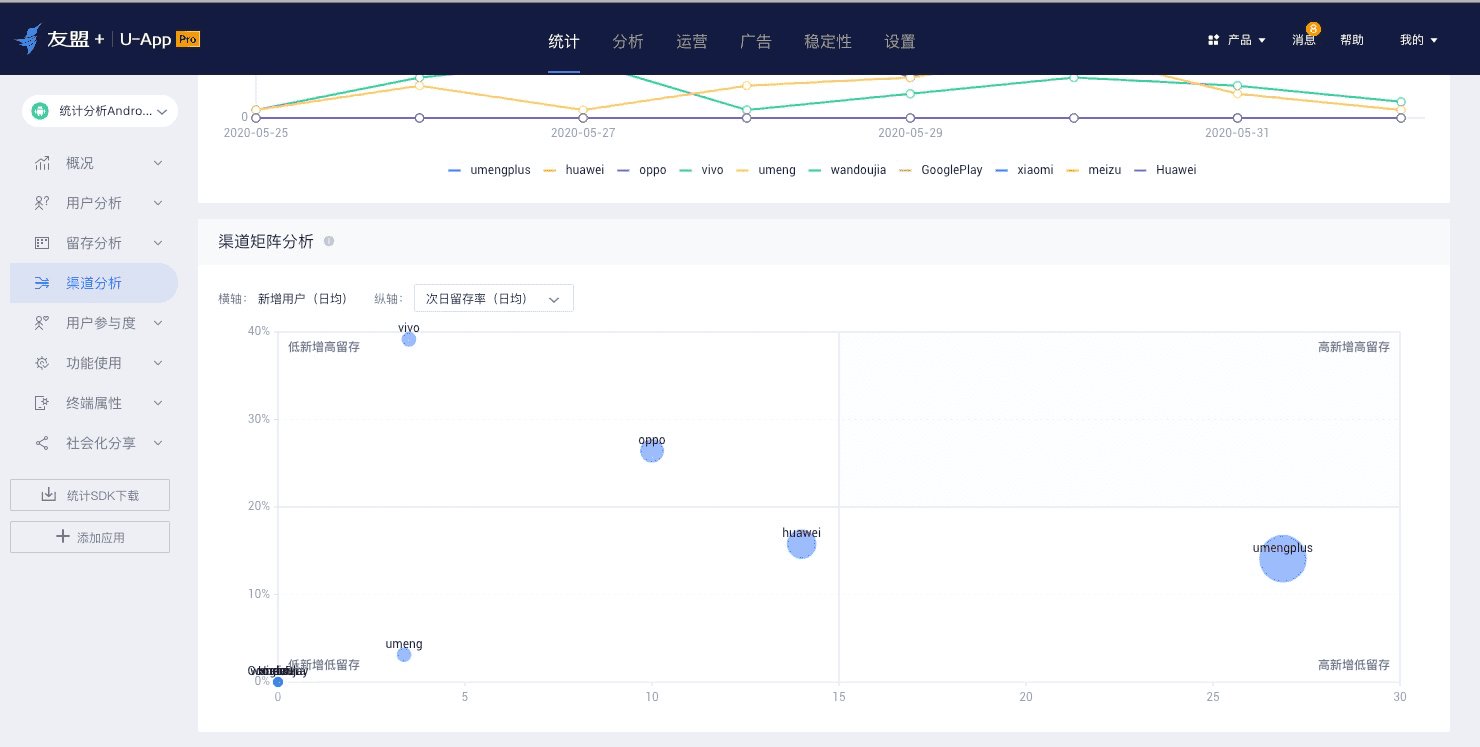Expand the 用户参与度 sidebar section
Screen dimensions: 1480x747
[x=157, y=323]
